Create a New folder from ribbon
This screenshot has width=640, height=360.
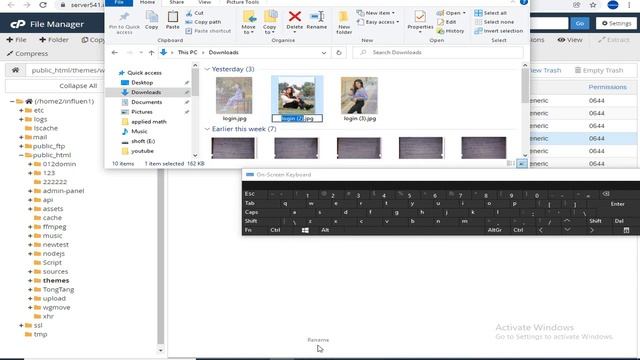click(x=344, y=23)
